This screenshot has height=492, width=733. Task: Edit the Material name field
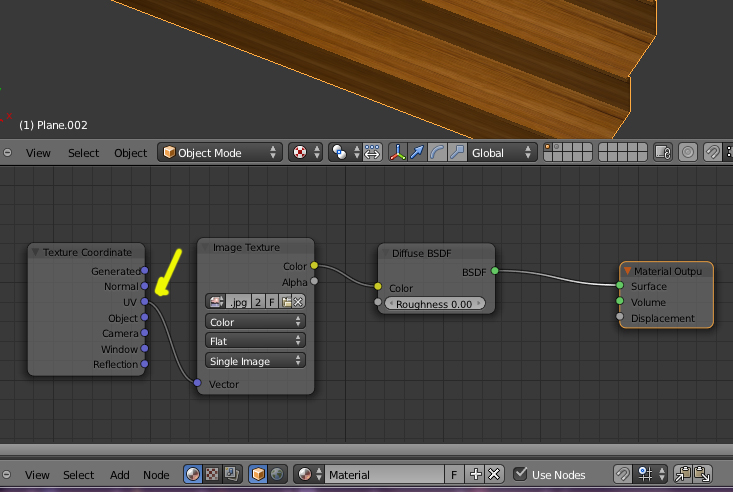tap(384, 474)
